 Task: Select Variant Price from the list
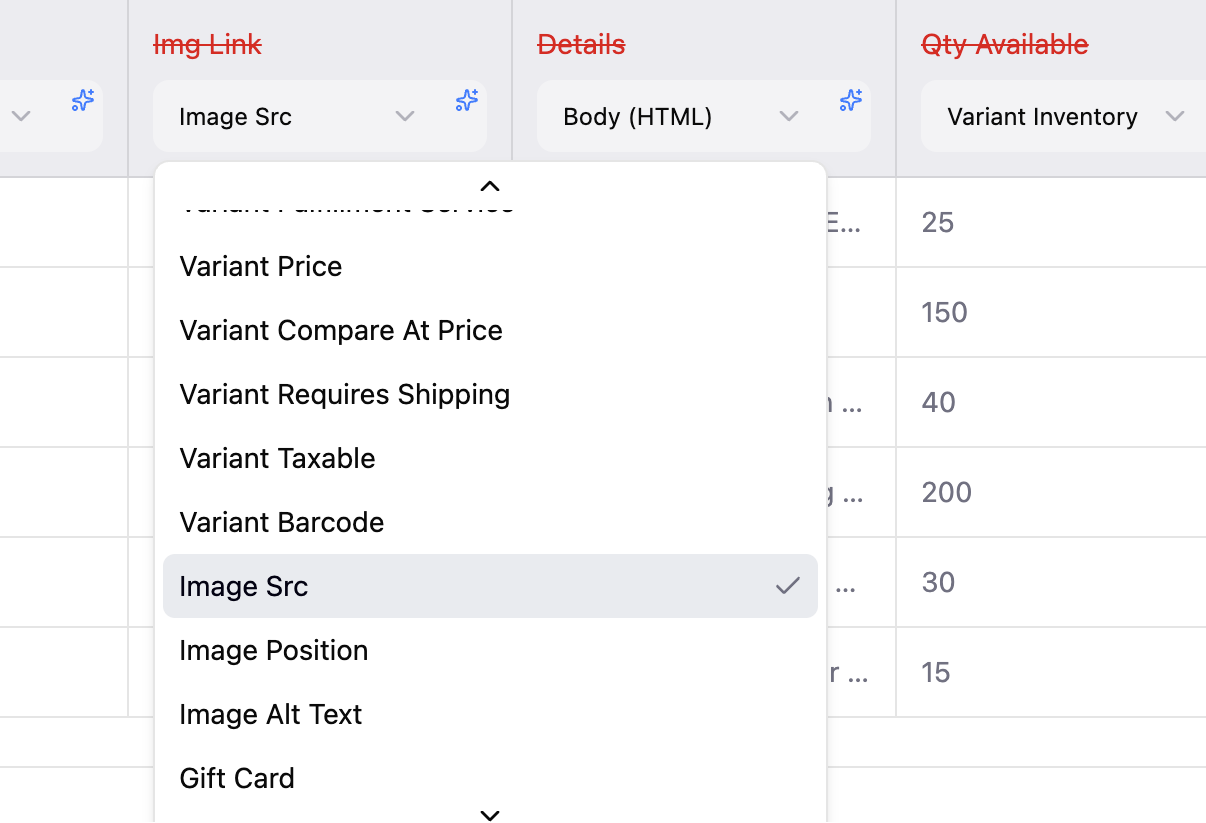260,266
